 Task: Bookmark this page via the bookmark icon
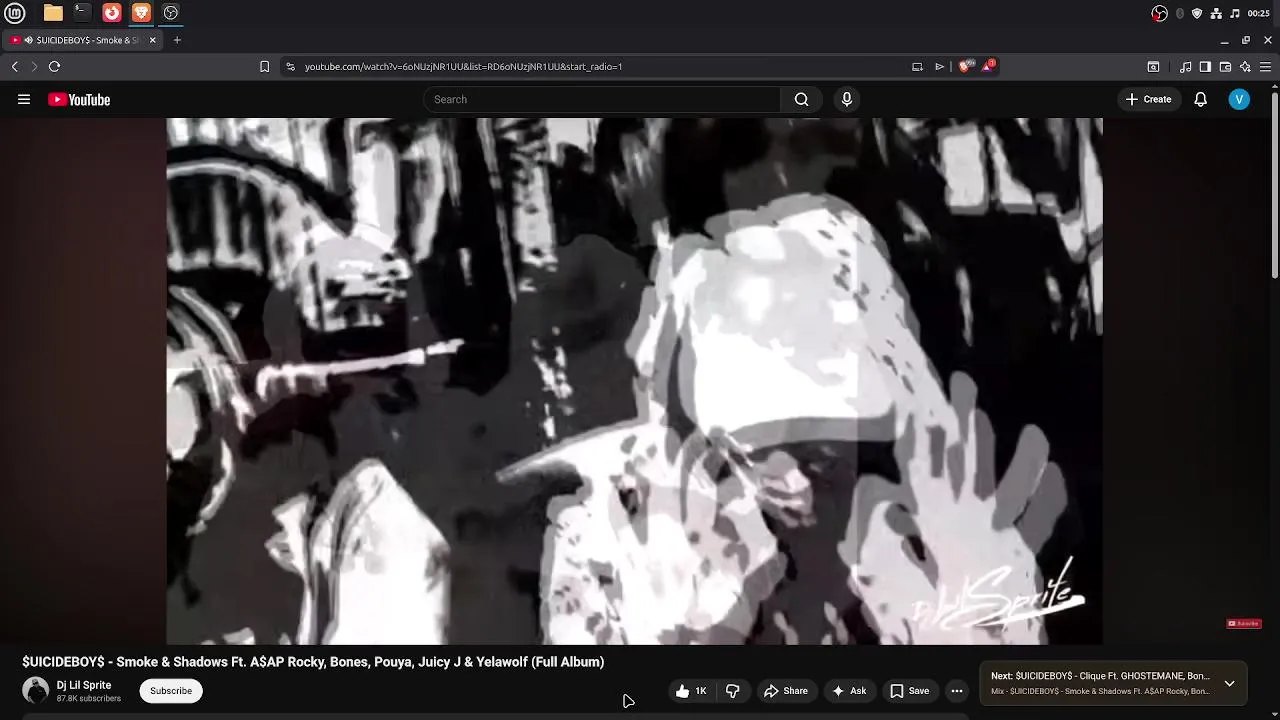[x=264, y=66]
